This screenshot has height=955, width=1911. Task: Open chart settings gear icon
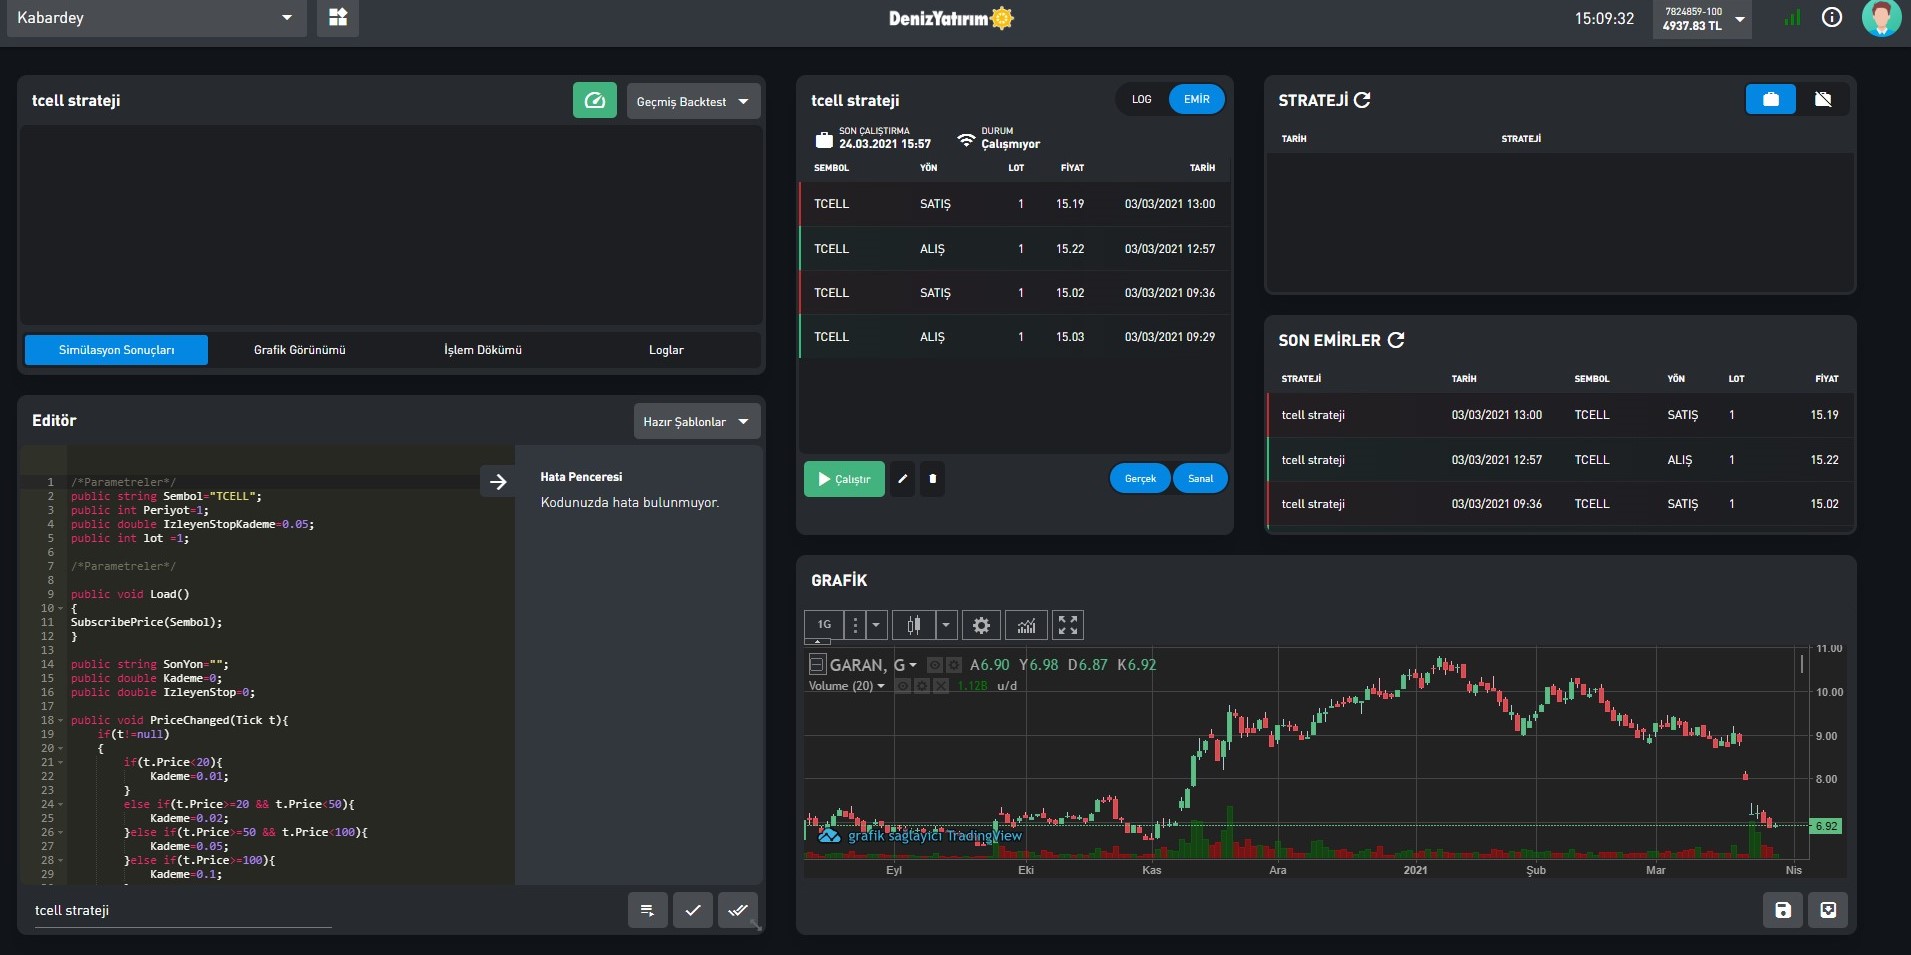point(981,626)
